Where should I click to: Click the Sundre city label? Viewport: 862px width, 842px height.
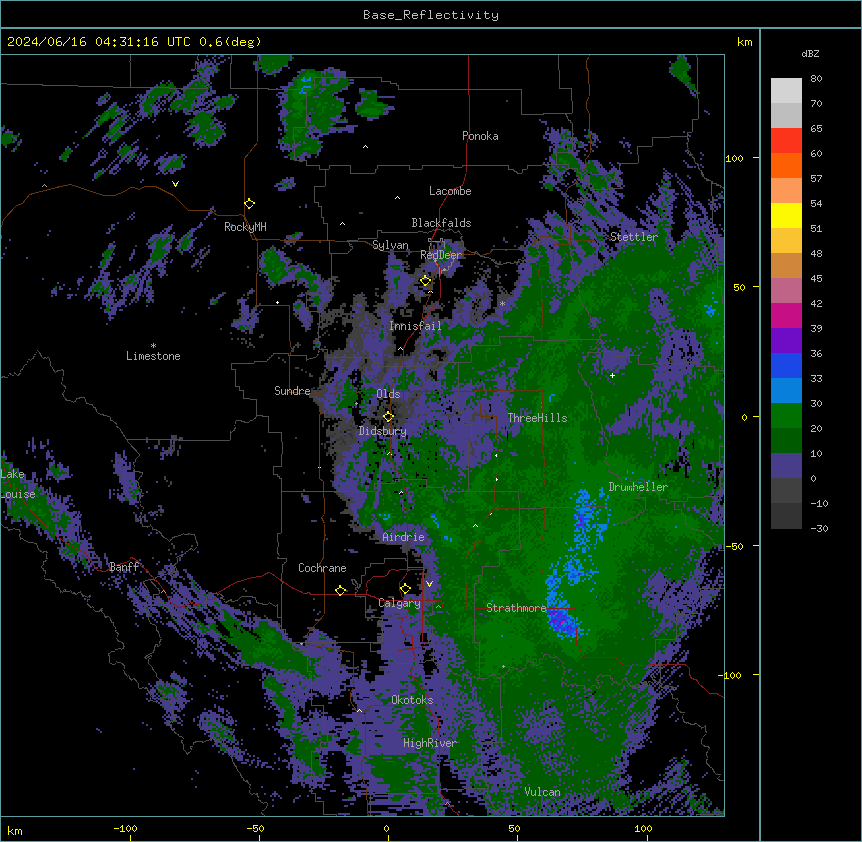point(292,391)
